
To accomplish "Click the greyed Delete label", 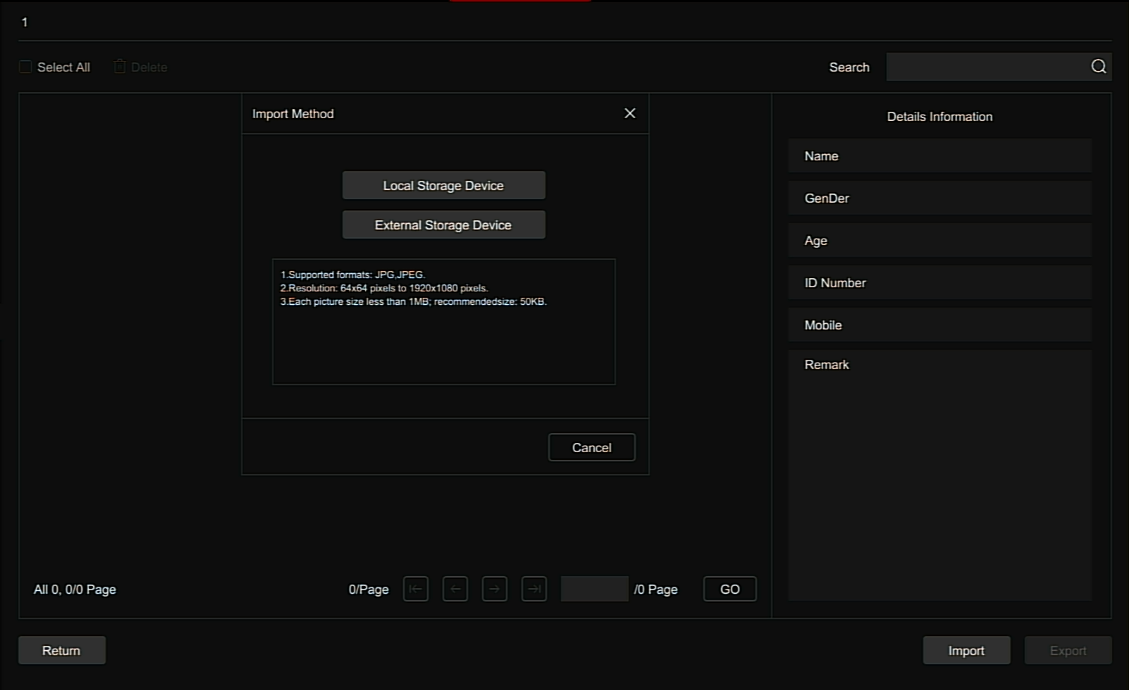I will click(149, 67).
